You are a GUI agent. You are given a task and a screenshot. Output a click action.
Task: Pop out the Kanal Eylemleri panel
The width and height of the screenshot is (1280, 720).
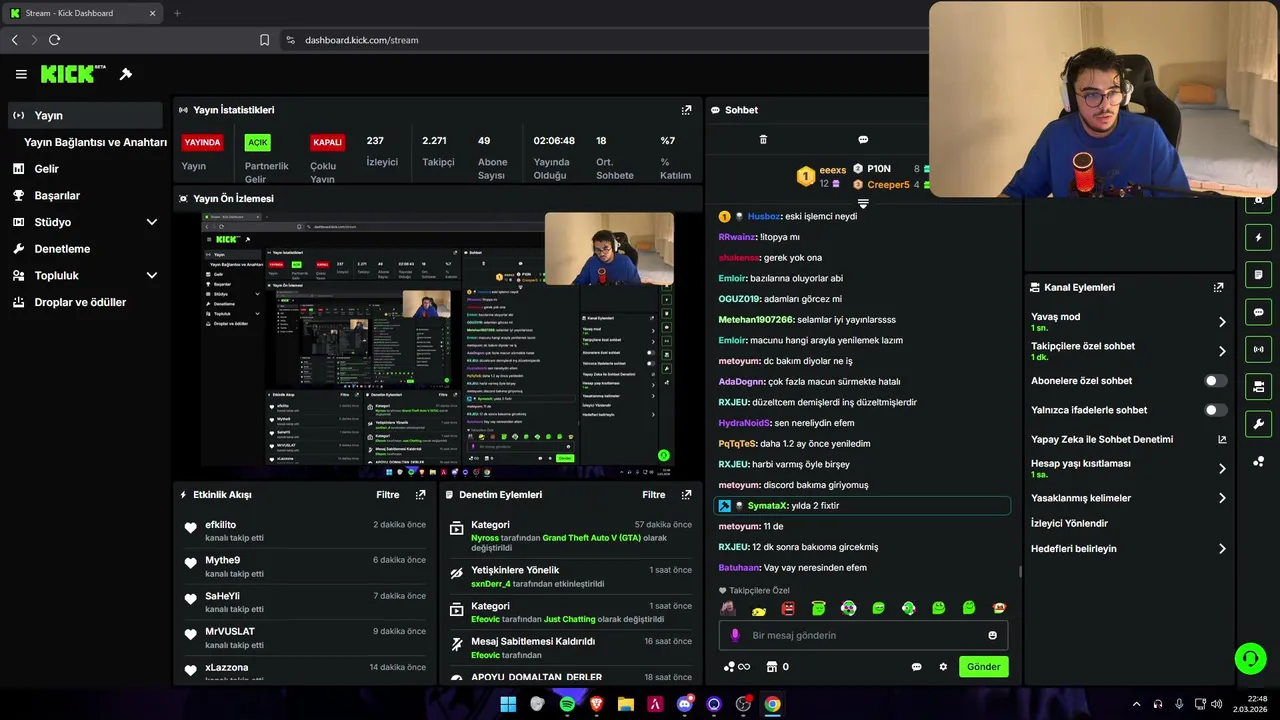(1218, 287)
